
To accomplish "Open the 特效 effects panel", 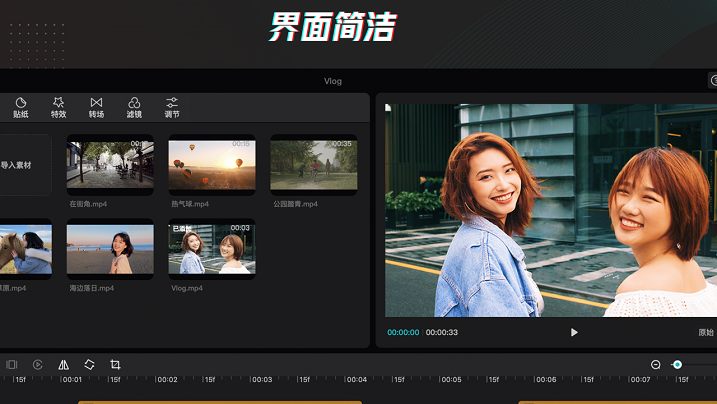I will click(x=58, y=107).
